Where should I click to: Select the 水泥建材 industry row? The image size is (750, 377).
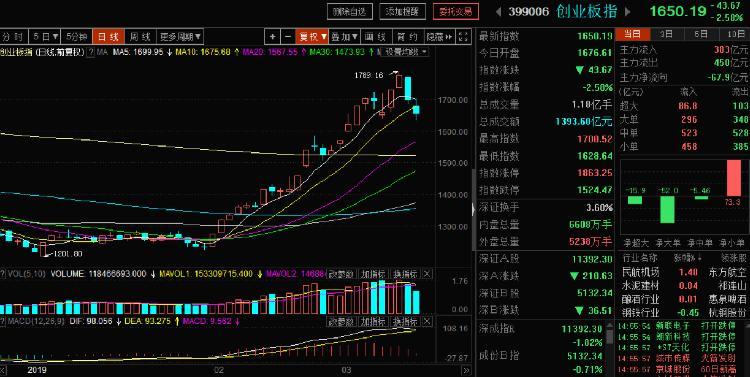coord(684,286)
